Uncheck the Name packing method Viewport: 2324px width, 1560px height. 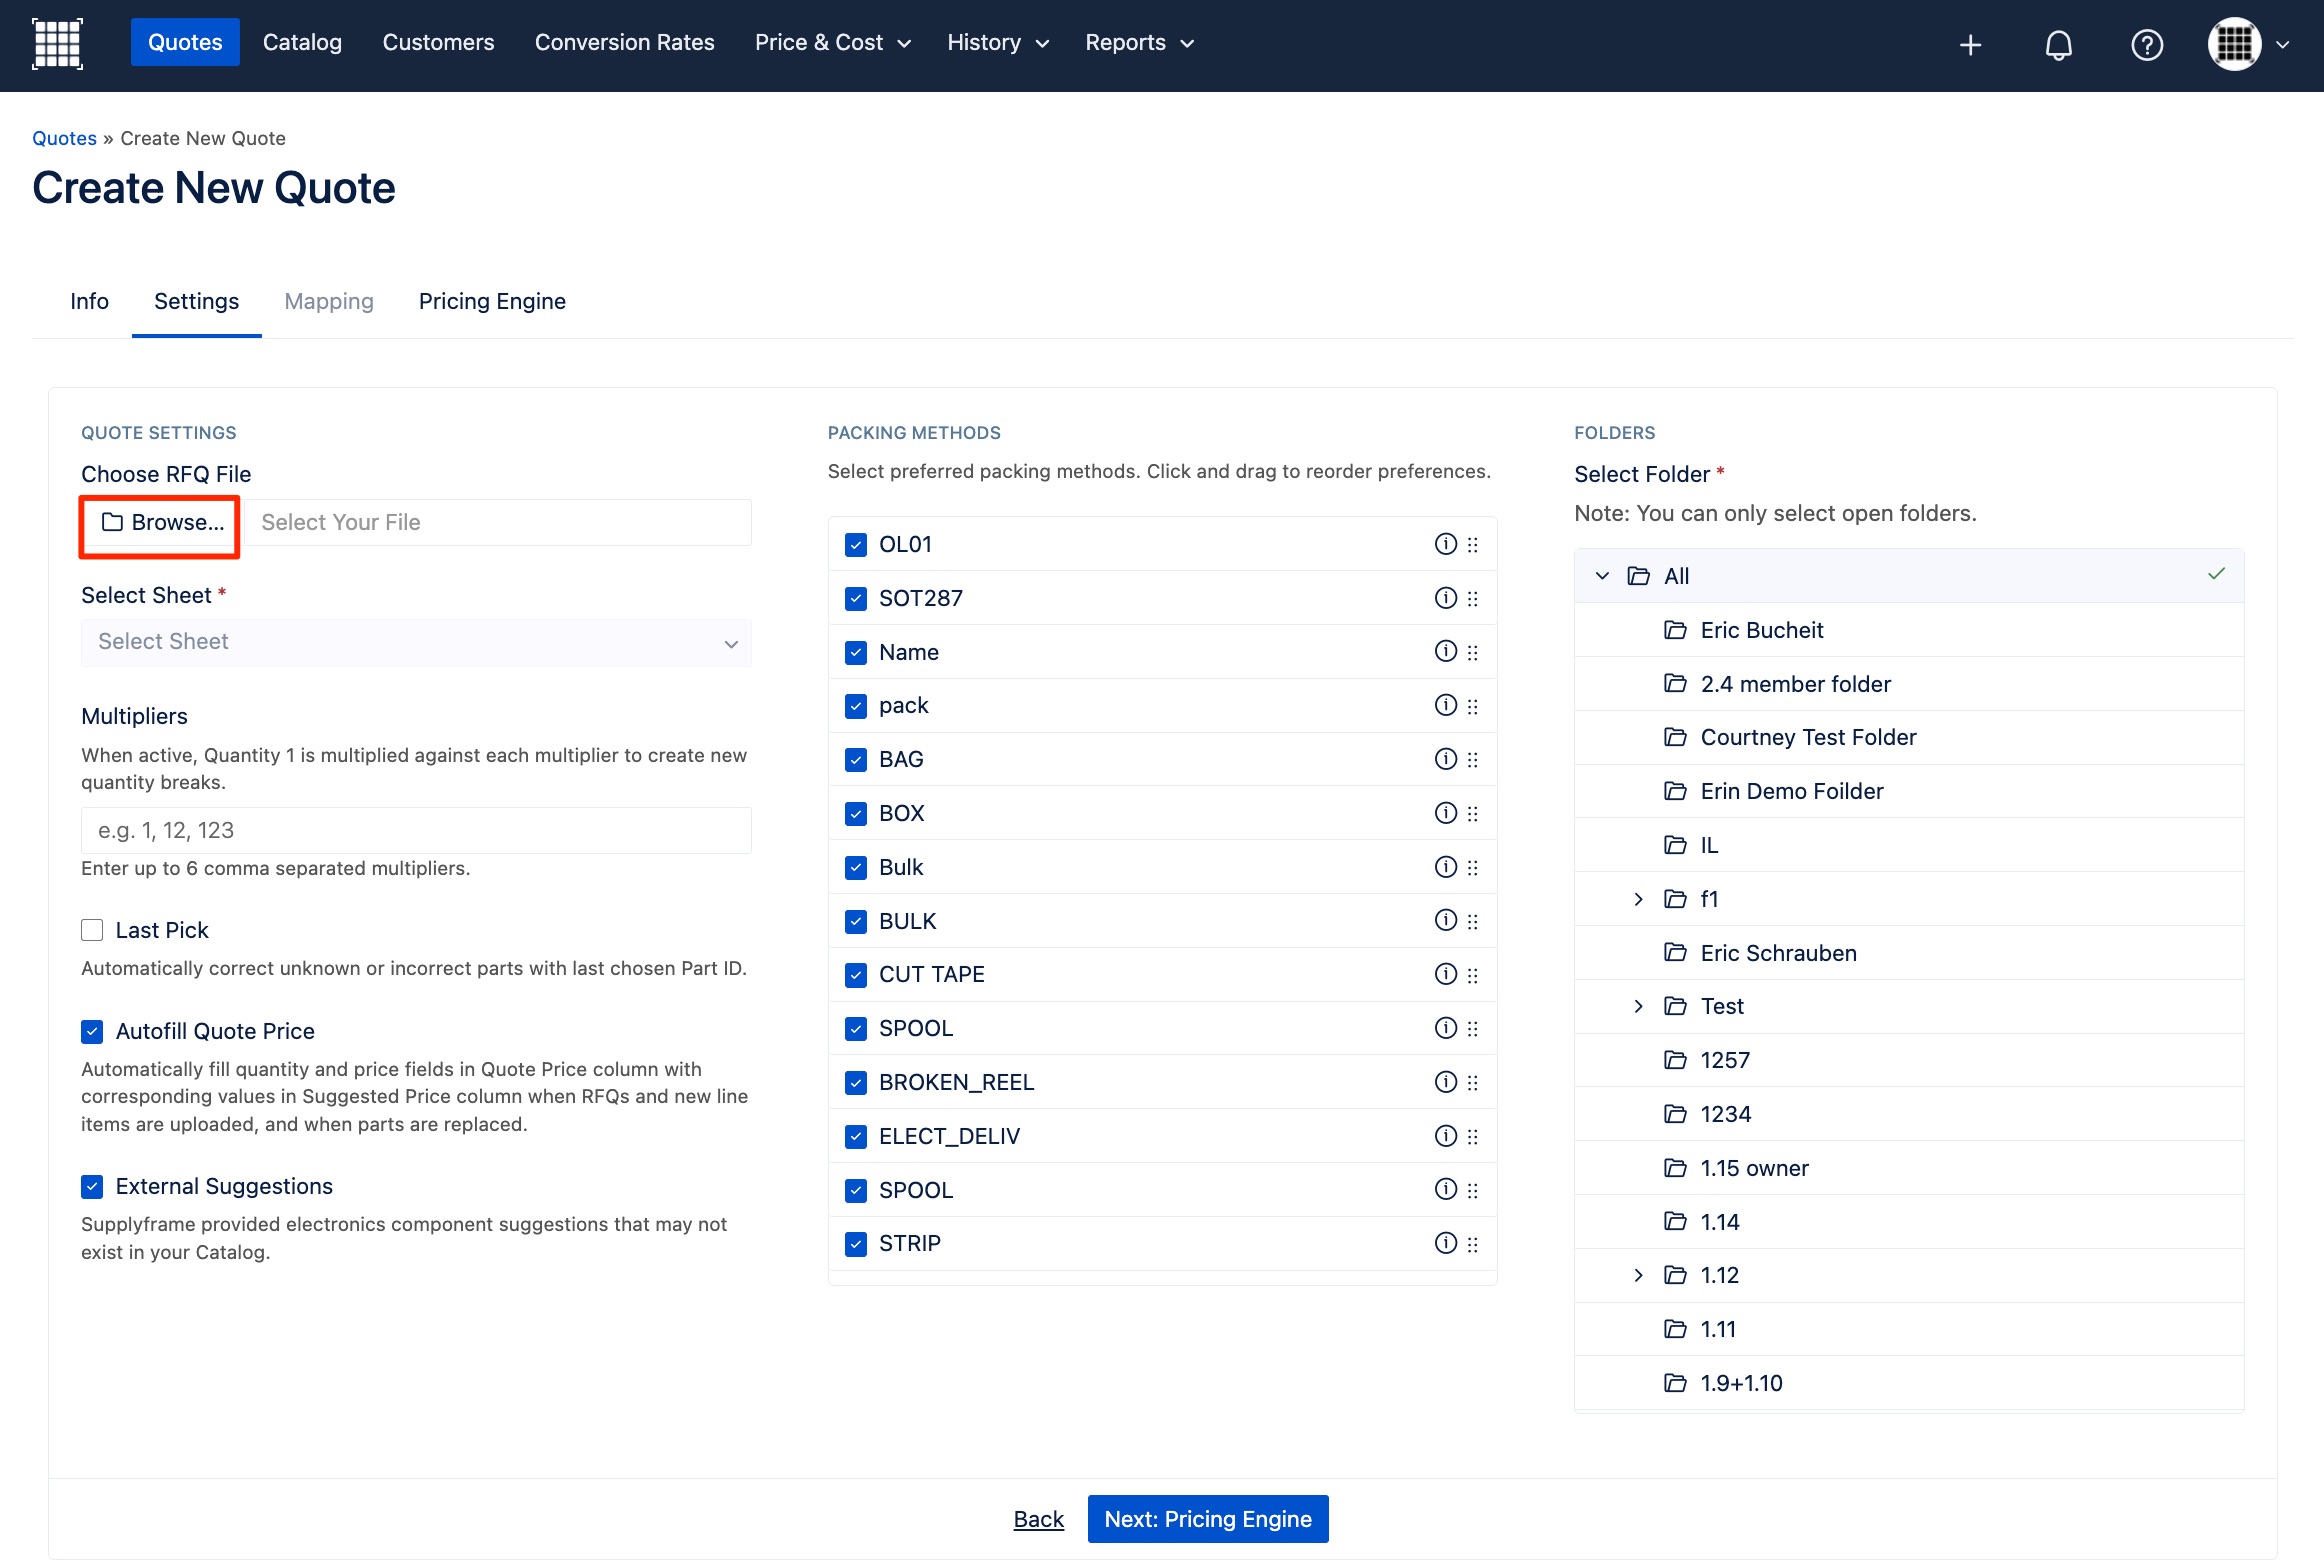point(856,652)
